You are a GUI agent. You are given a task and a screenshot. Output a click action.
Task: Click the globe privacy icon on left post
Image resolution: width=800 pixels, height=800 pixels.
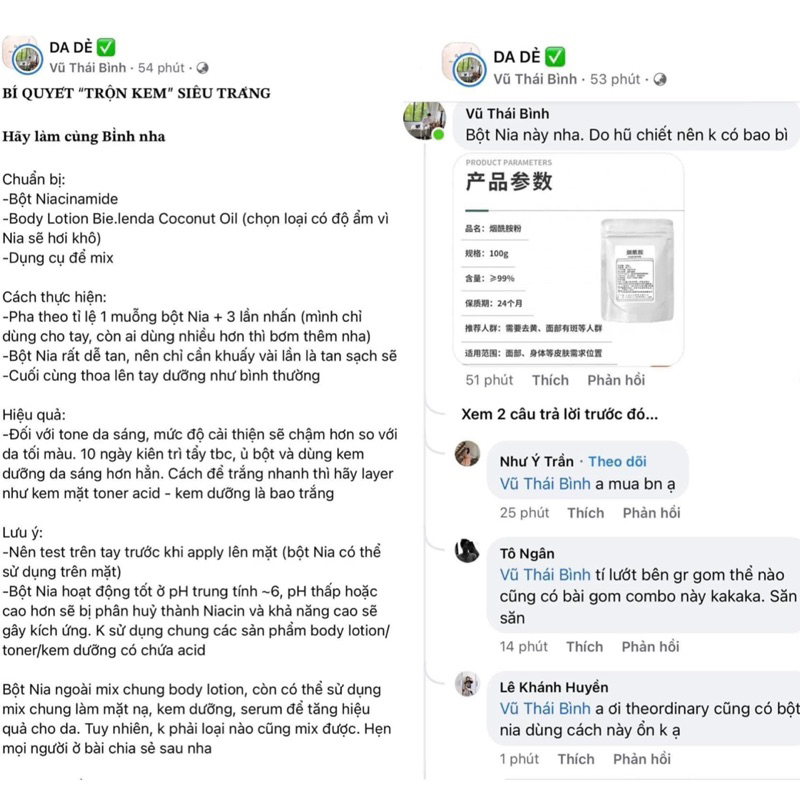tap(203, 68)
